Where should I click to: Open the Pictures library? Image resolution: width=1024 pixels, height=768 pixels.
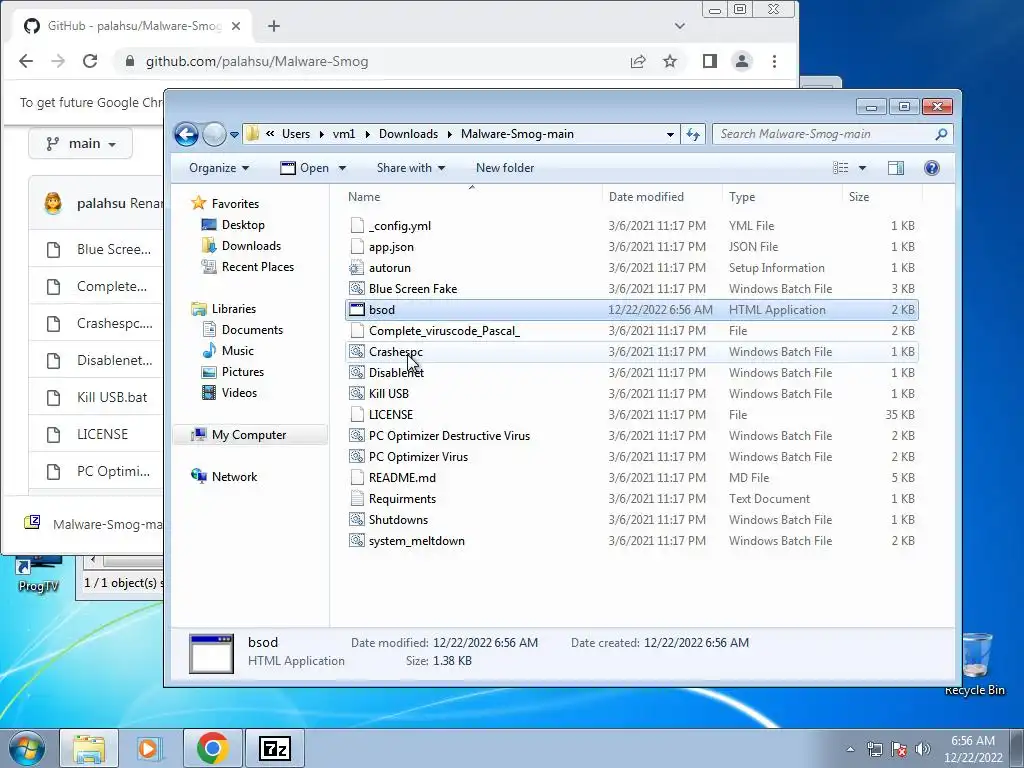[x=243, y=372]
